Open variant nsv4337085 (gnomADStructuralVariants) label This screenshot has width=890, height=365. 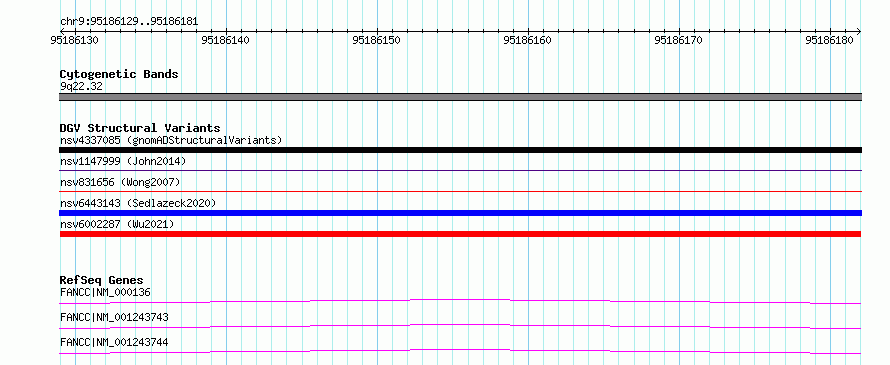(171, 140)
